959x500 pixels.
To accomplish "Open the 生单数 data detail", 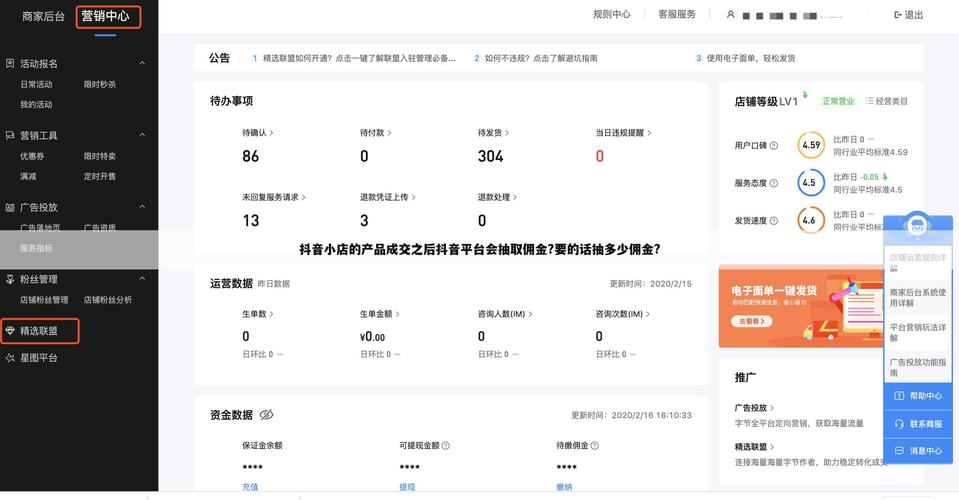I will coord(257,314).
